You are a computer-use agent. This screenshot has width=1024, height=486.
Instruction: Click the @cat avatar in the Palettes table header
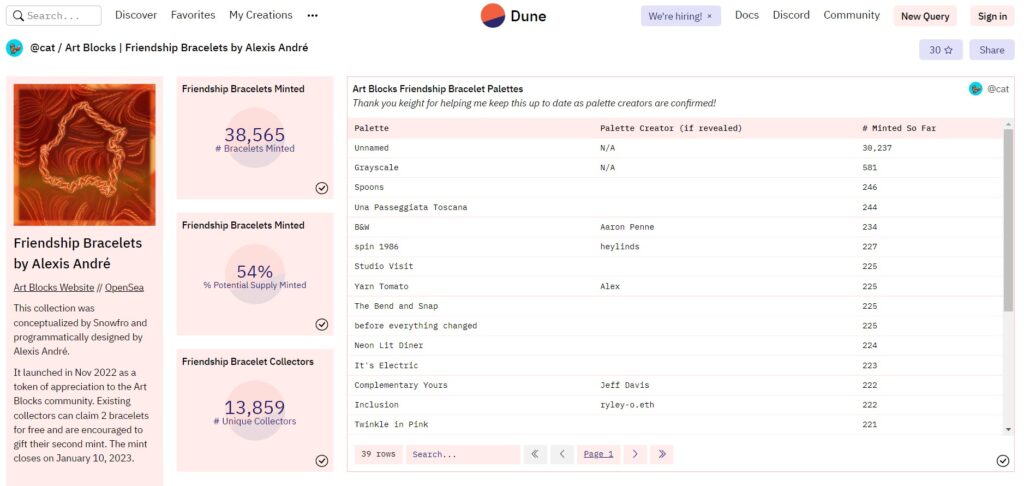(x=976, y=89)
